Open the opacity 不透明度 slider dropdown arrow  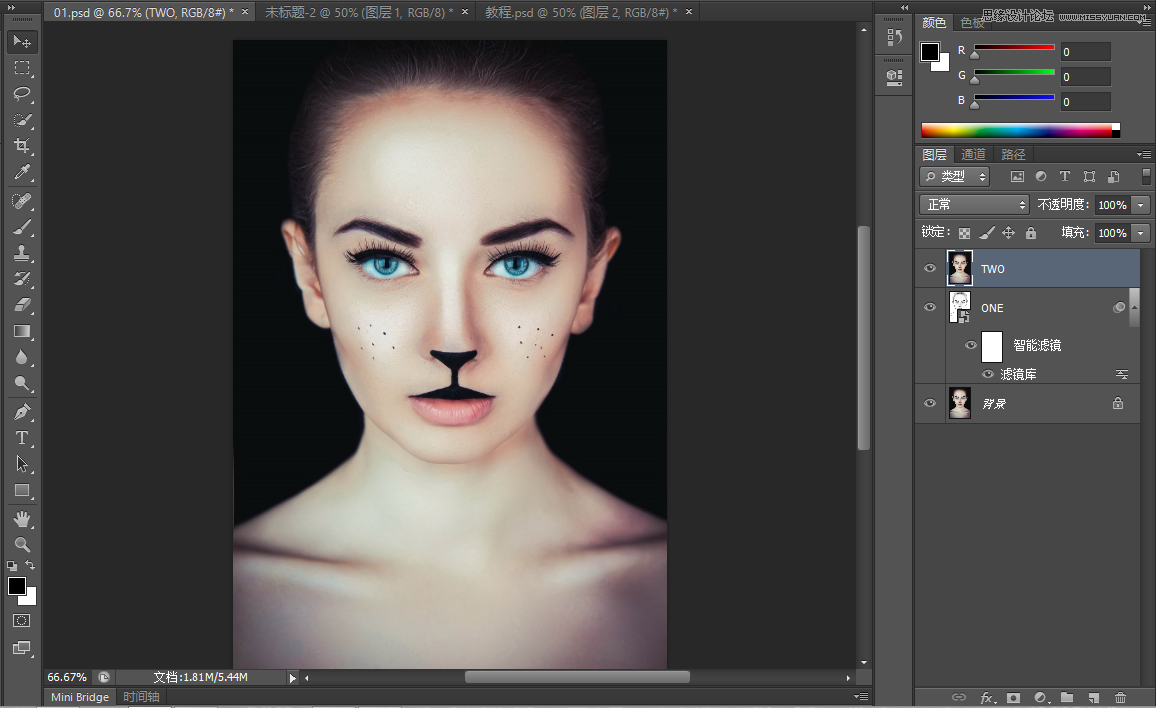1140,205
